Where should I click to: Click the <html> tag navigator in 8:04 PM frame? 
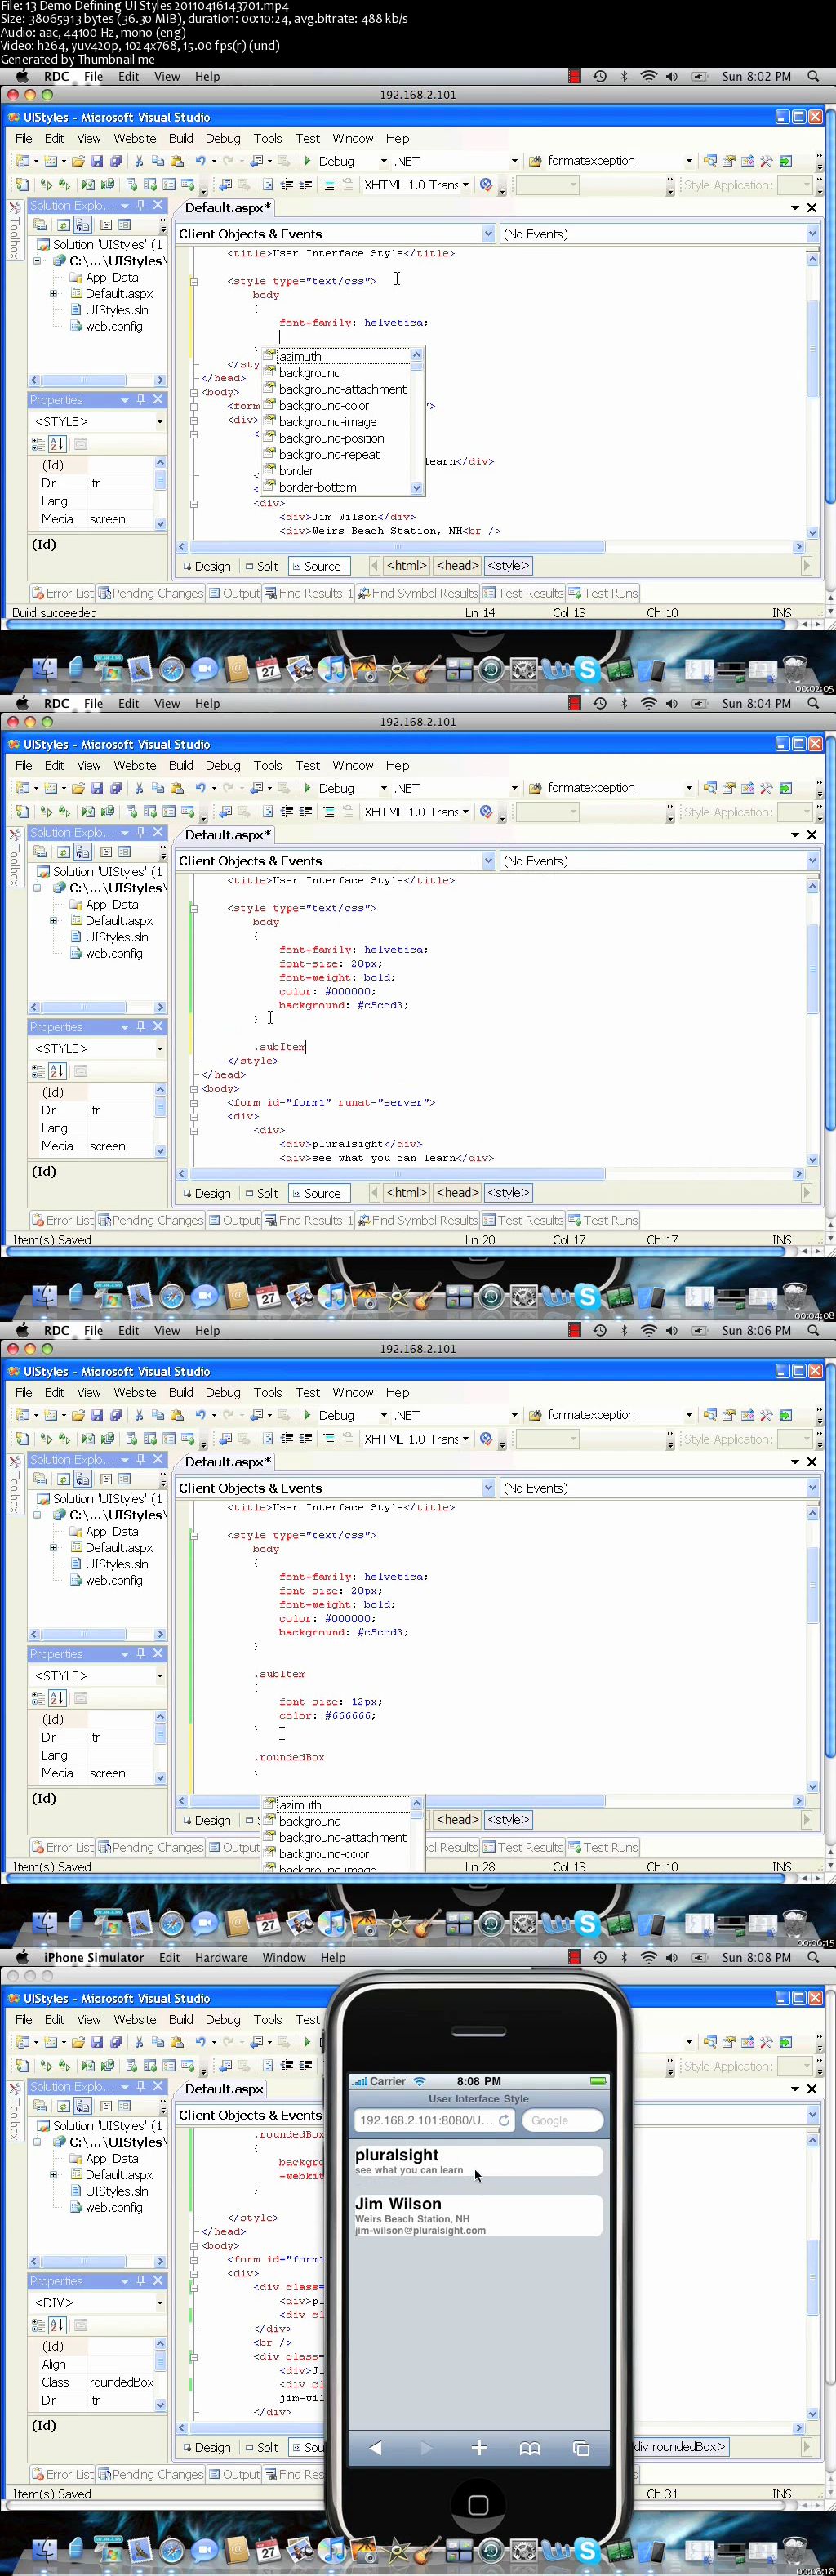pyautogui.click(x=407, y=1193)
